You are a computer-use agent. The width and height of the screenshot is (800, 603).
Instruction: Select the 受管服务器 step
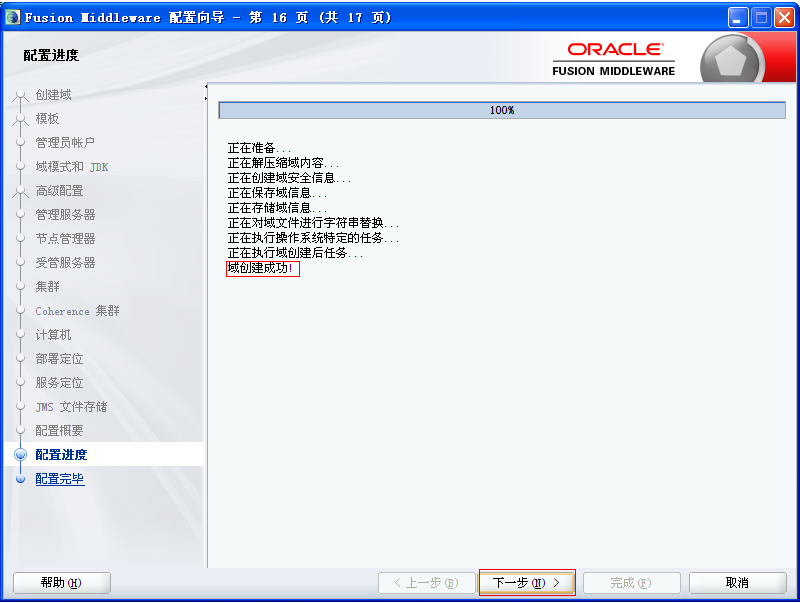click(x=65, y=262)
